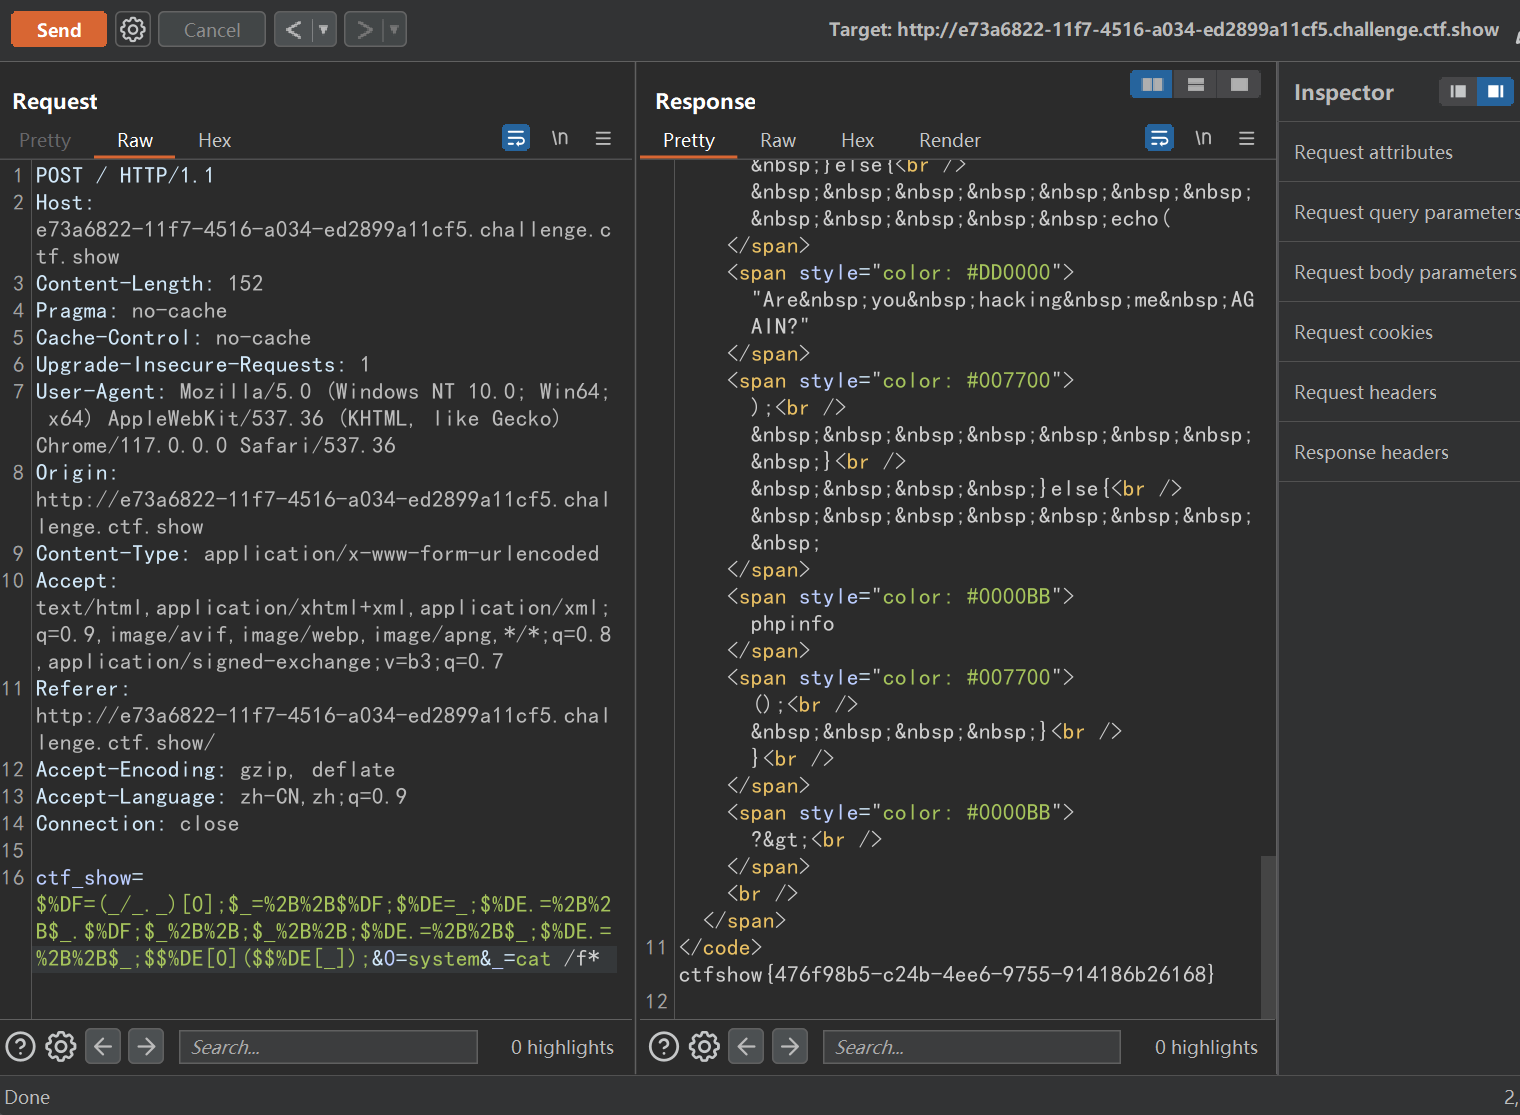Click the Send request button
The height and width of the screenshot is (1115, 1520).
tap(59, 30)
